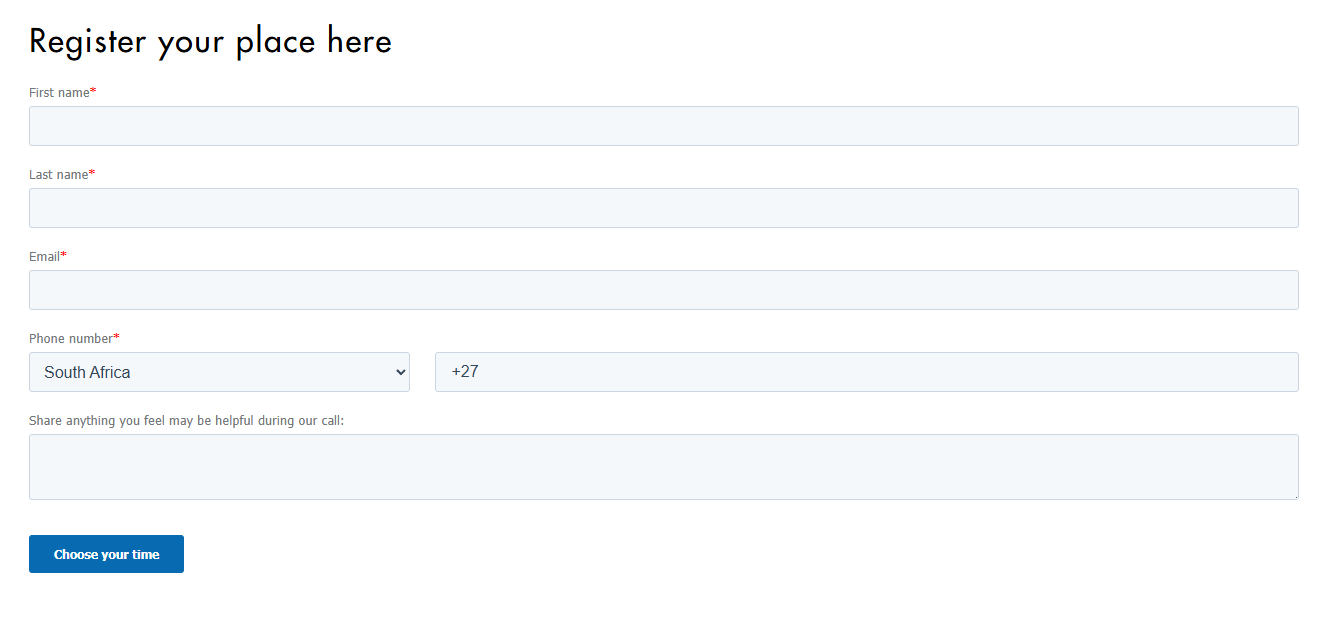1328x617 pixels.
Task: Click the "Email" field label
Action: tap(44, 257)
